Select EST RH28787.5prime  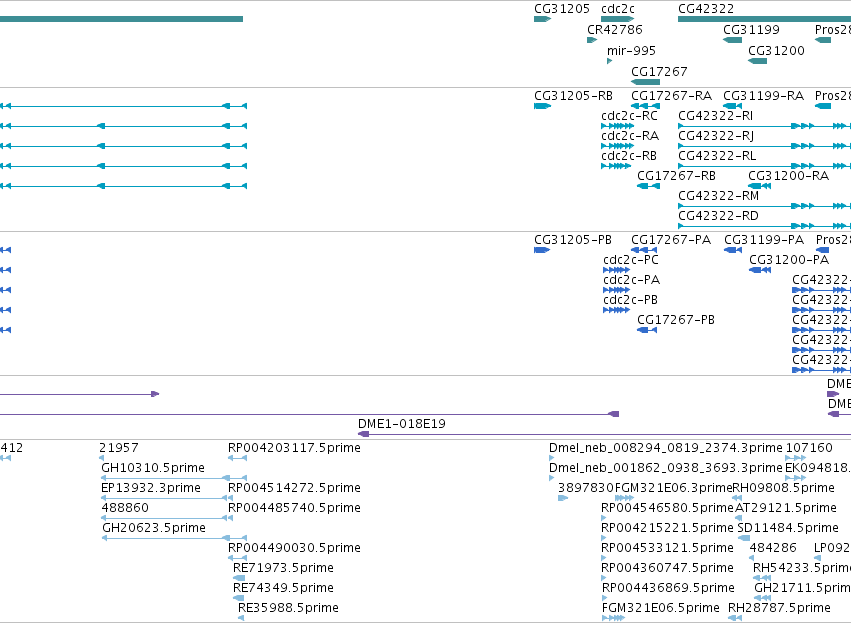(x=779, y=608)
